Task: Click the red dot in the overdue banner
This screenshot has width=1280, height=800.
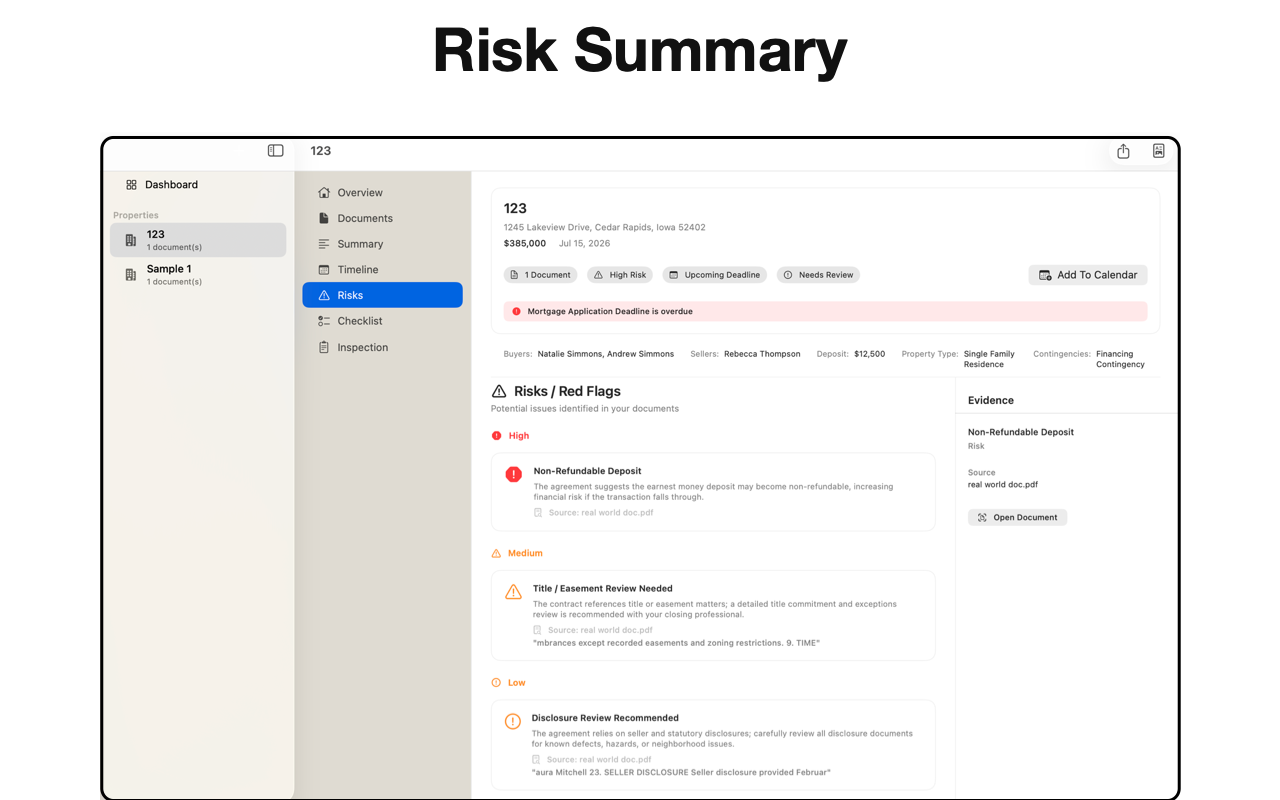Action: pos(517,312)
